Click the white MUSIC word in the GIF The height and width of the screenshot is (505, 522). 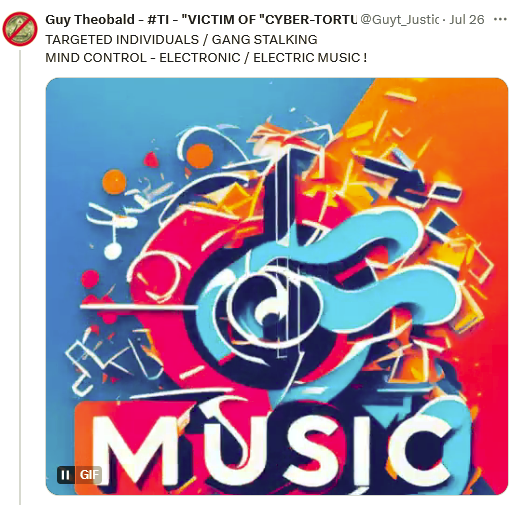click(271, 450)
